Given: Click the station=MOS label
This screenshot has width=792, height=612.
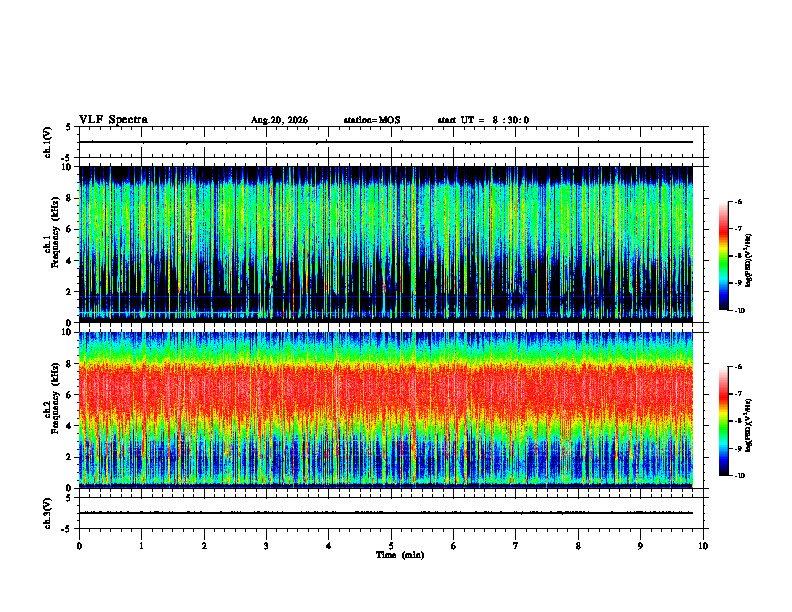Looking at the screenshot, I should point(372,120).
